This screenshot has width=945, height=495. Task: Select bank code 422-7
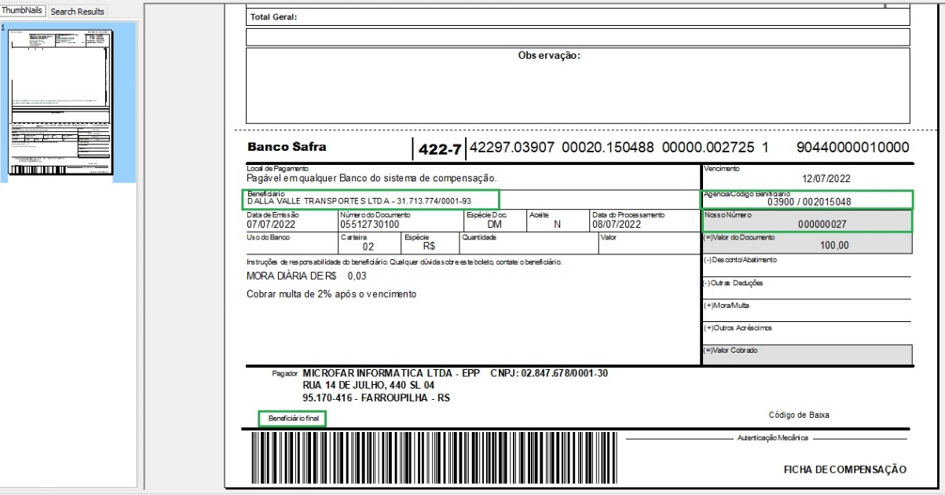[x=440, y=150]
